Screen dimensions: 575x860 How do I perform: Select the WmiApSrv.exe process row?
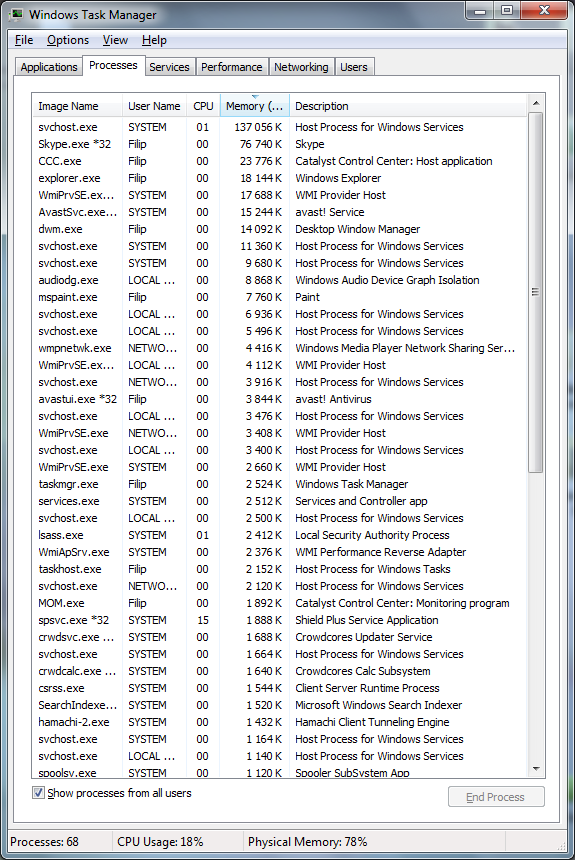click(280, 552)
